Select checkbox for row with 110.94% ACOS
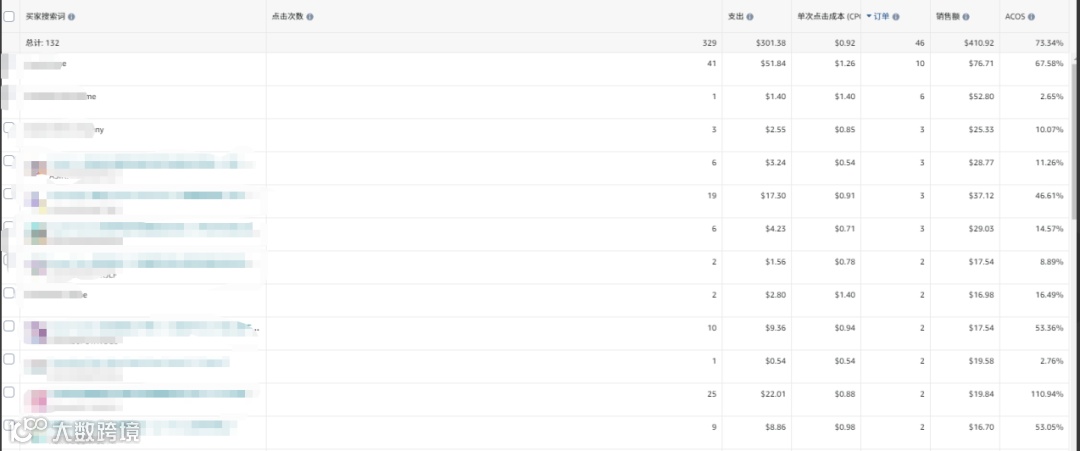 9,392
